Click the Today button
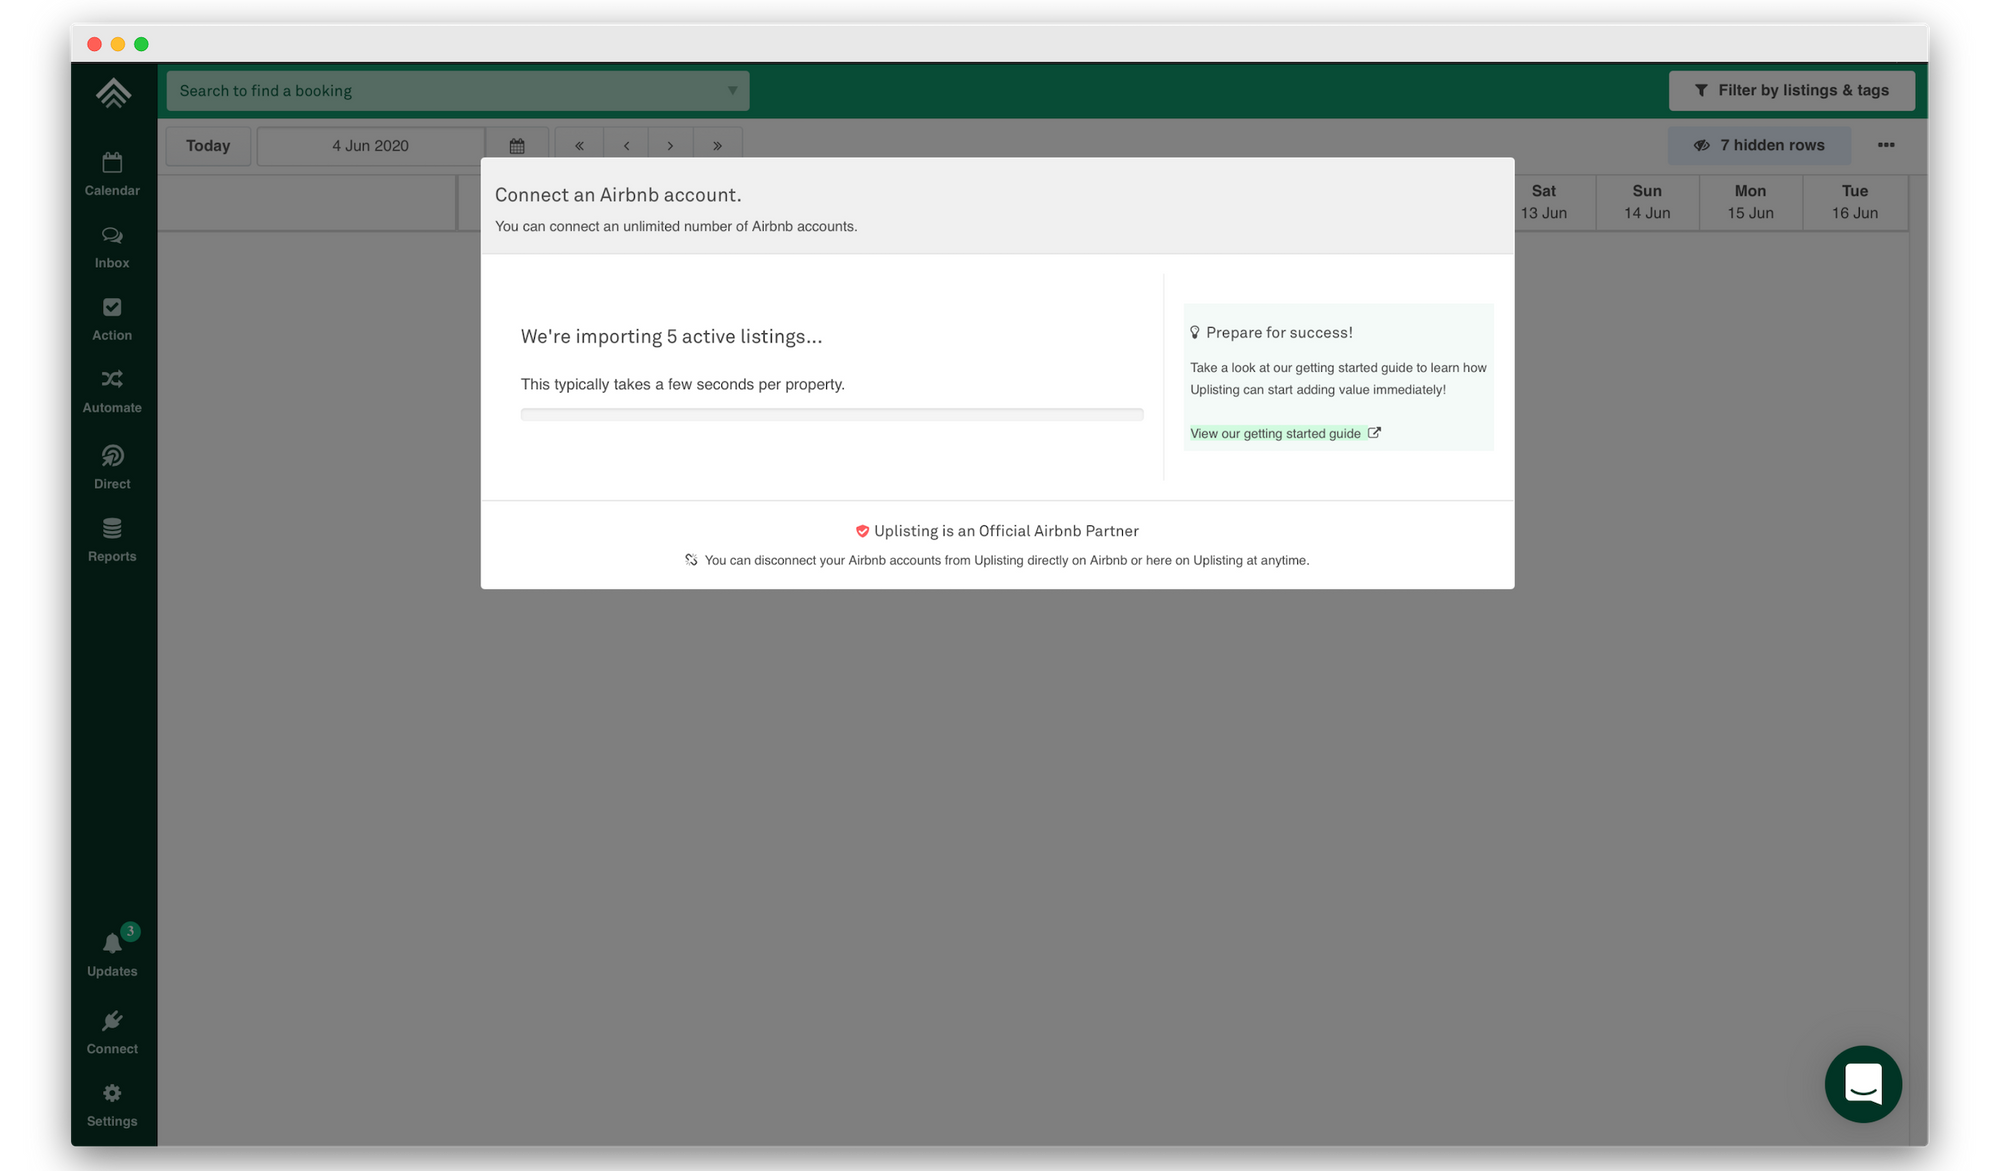2000x1171 pixels. click(x=208, y=146)
